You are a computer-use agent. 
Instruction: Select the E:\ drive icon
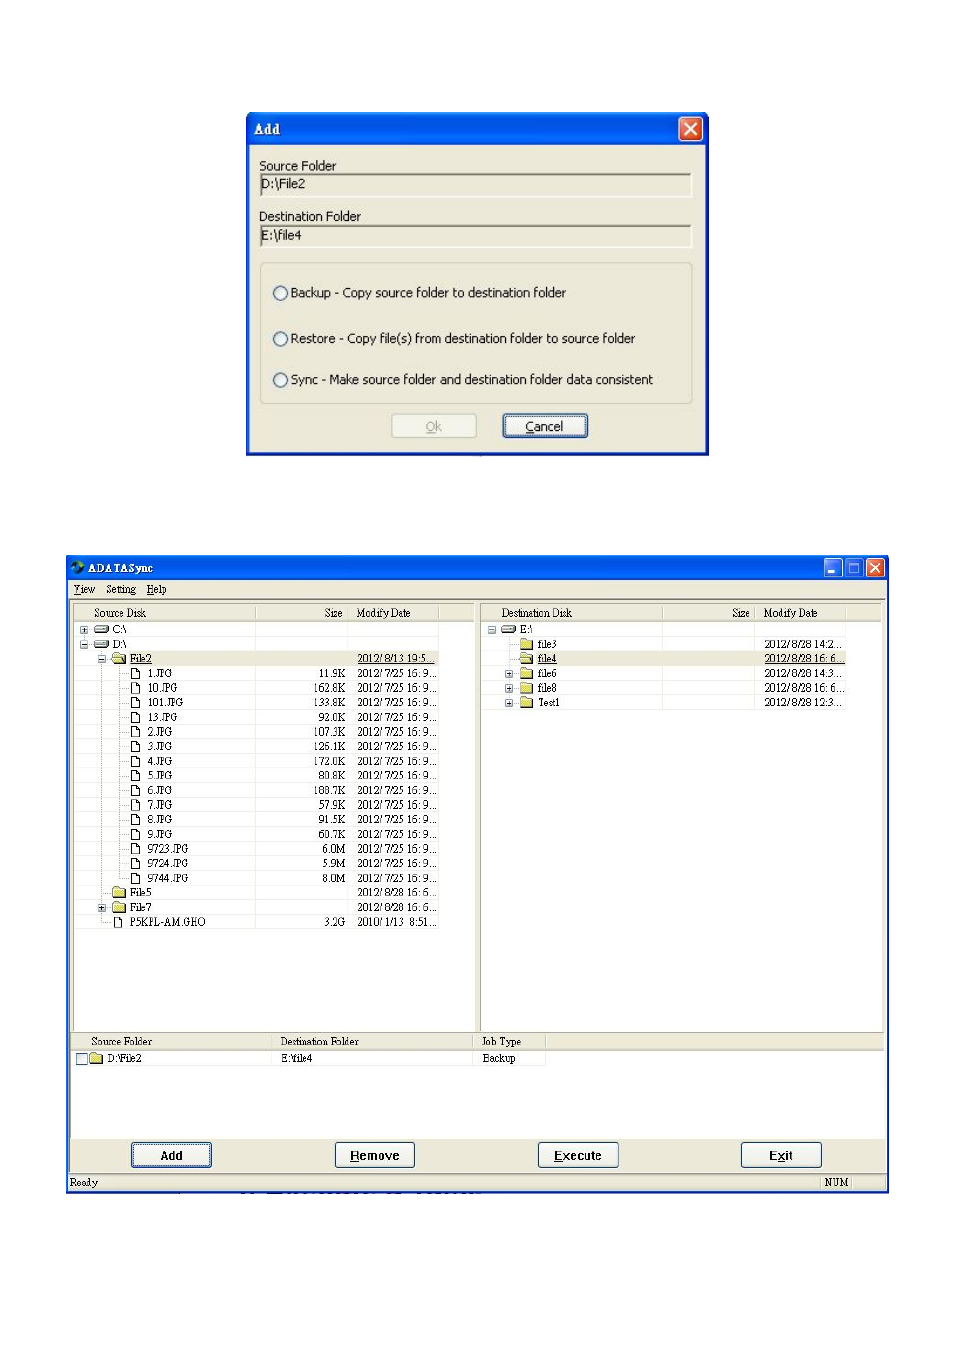pos(509,630)
